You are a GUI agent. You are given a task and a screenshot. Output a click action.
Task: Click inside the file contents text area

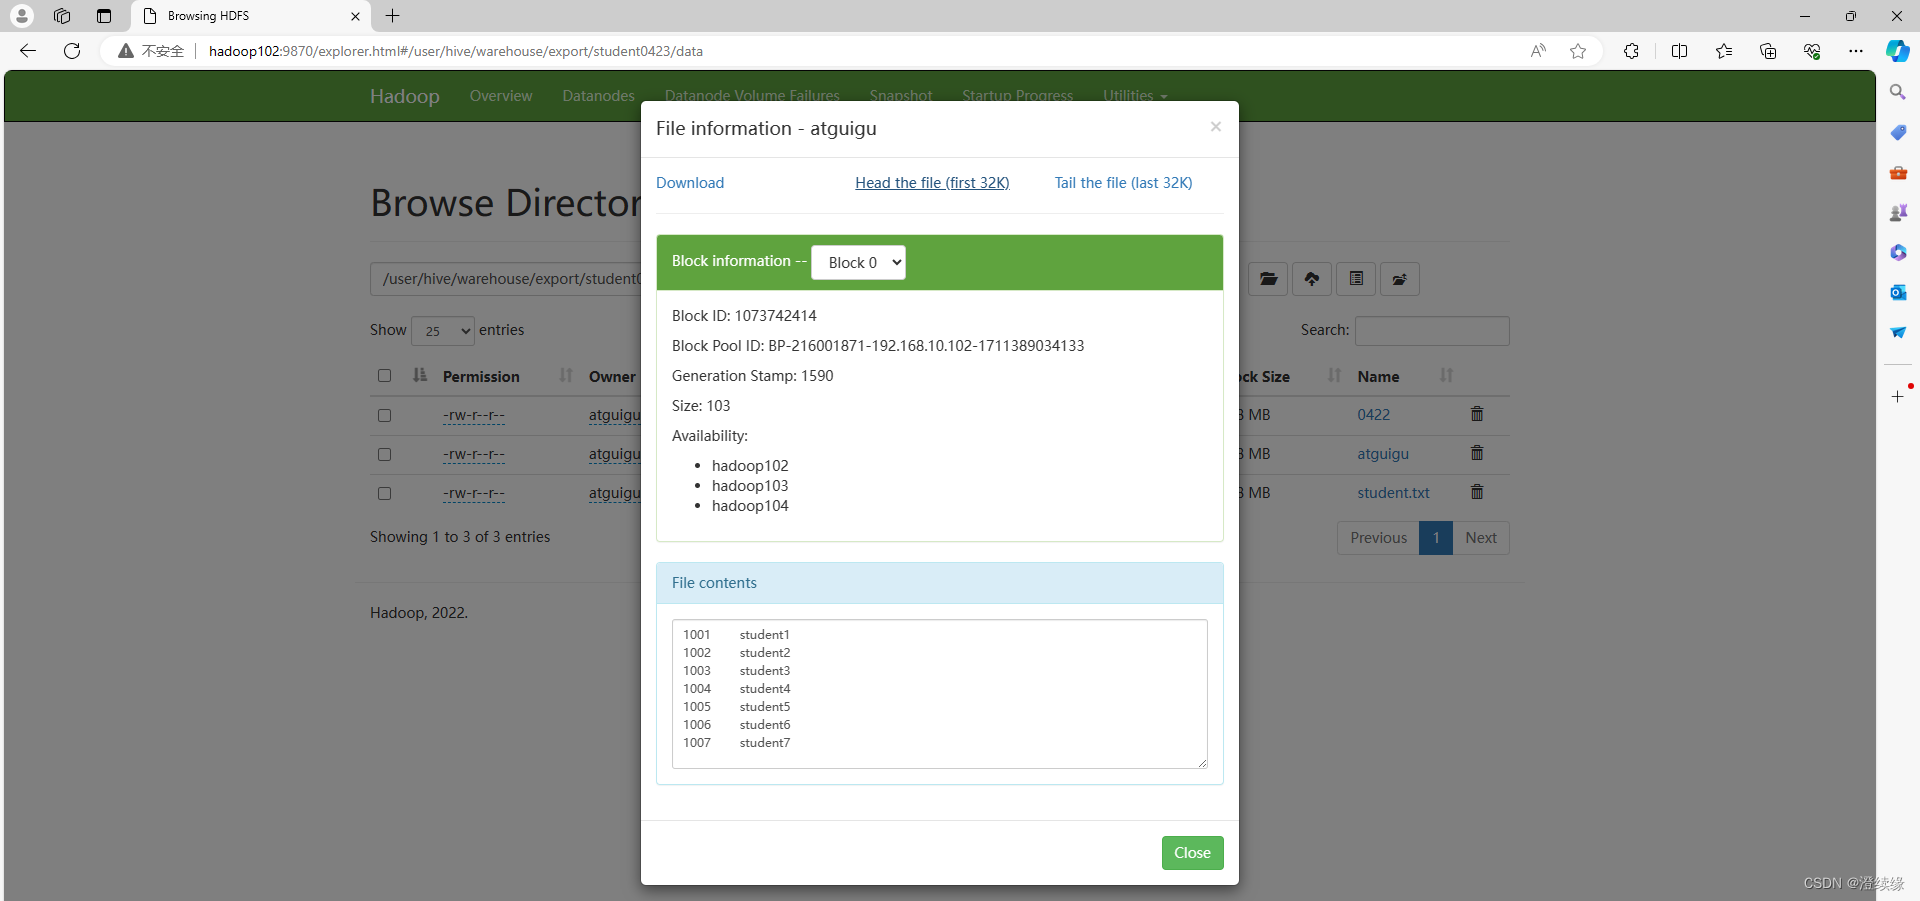tap(939, 694)
